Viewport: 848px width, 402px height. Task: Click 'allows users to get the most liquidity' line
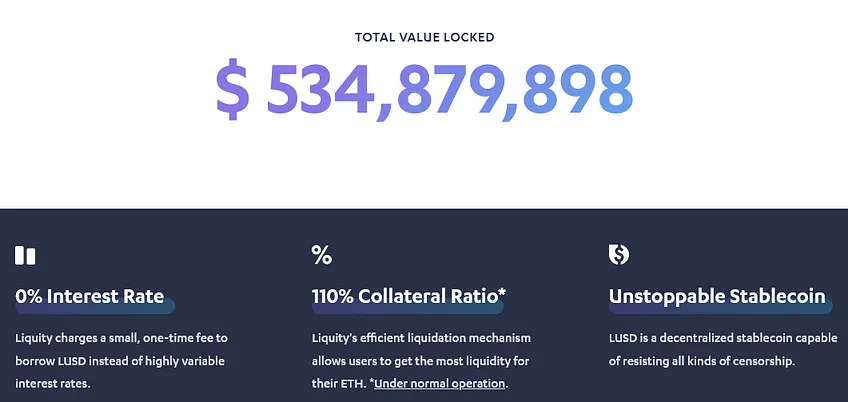[421, 361]
